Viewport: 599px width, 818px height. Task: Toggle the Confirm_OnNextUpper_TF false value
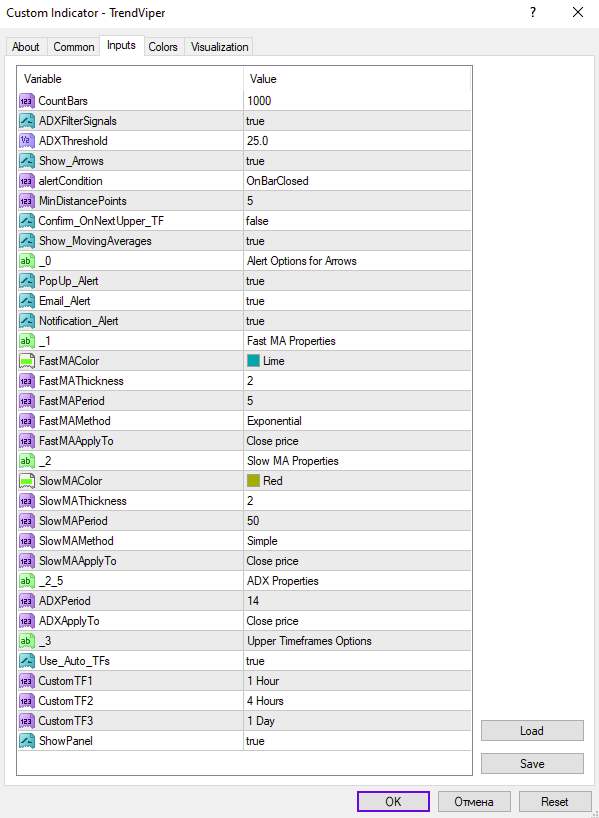[x=357, y=221]
